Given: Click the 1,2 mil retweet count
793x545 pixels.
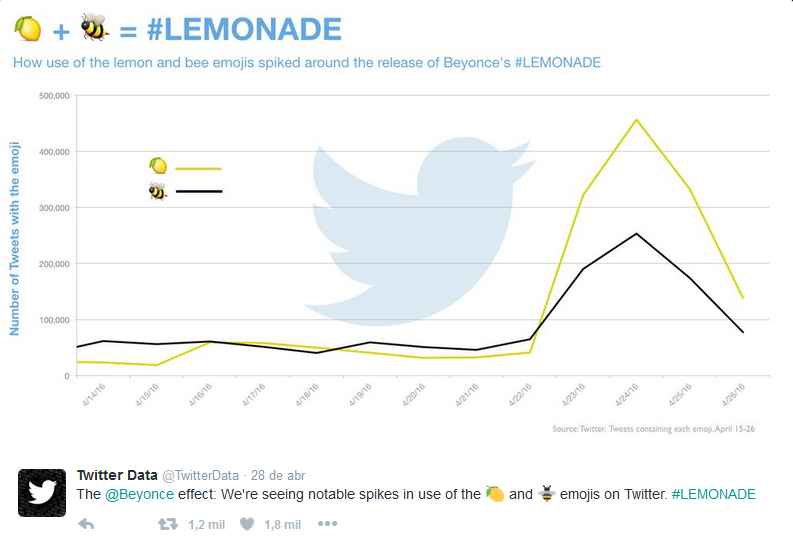Looking at the screenshot, I should [x=206, y=524].
